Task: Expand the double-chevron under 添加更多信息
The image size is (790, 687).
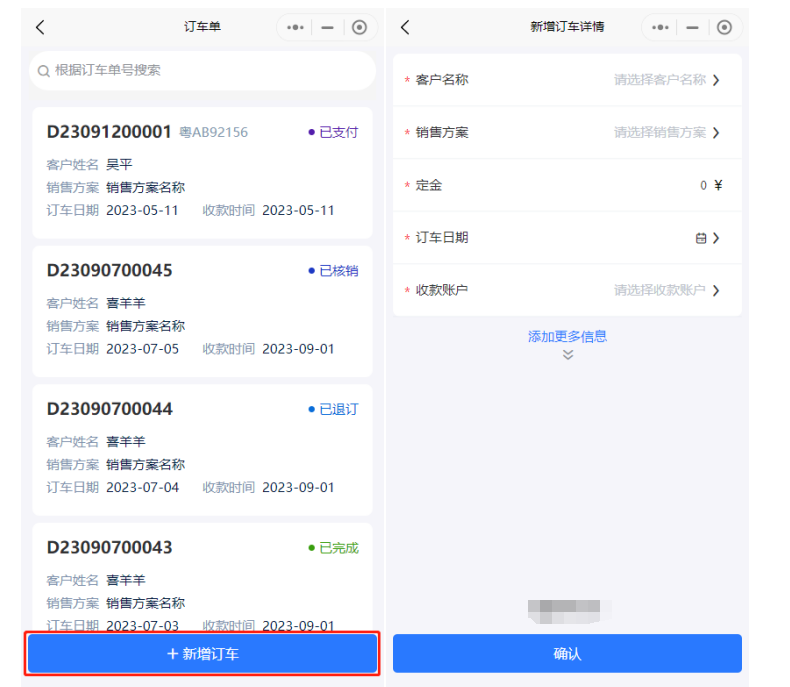Action: pyautogui.click(x=568, y=354)
